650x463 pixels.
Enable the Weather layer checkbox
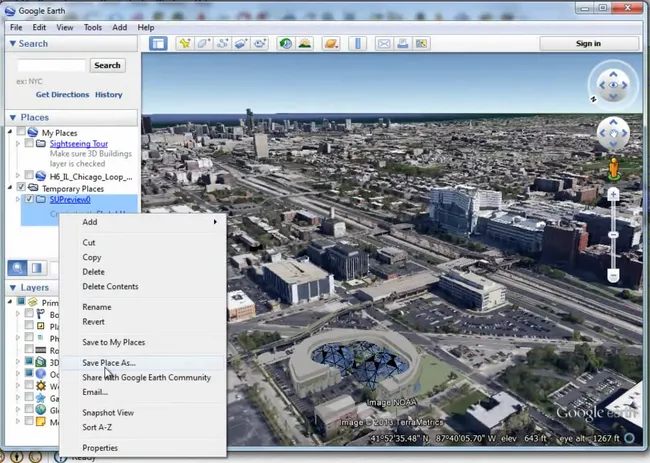tap(29, 385)
